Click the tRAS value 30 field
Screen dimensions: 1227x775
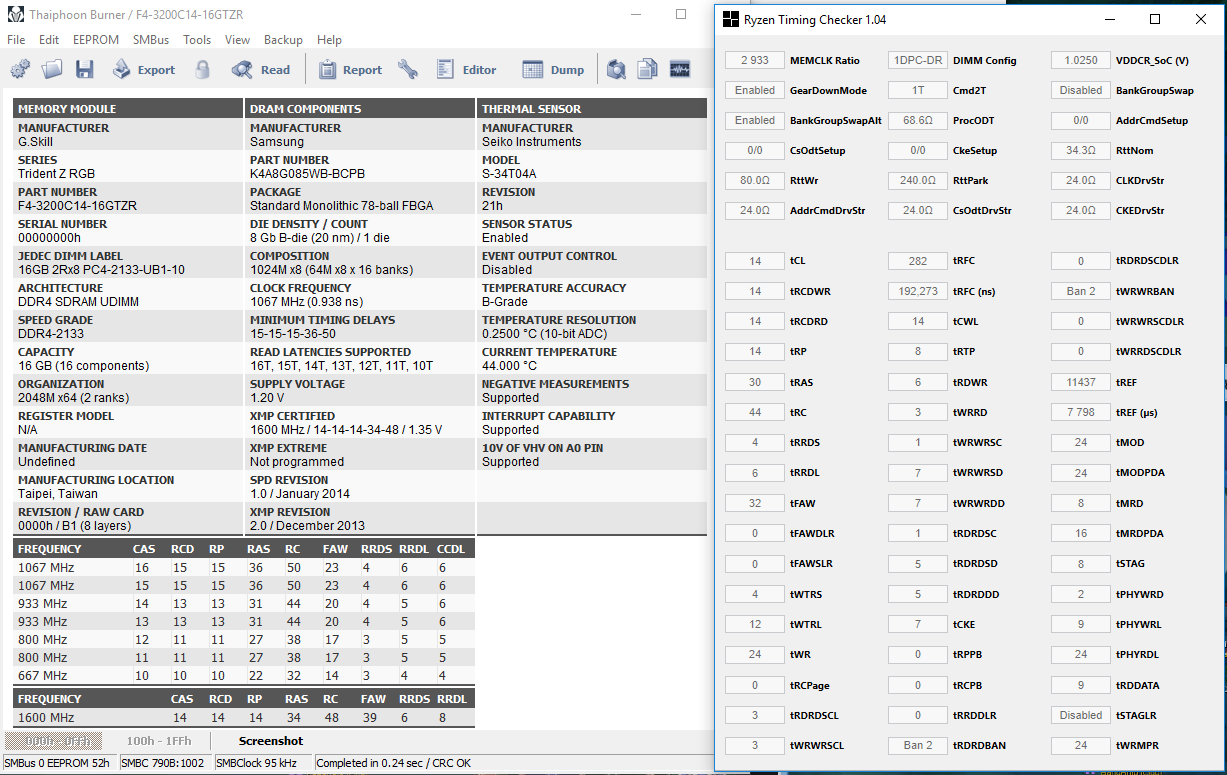pos(755,382)
